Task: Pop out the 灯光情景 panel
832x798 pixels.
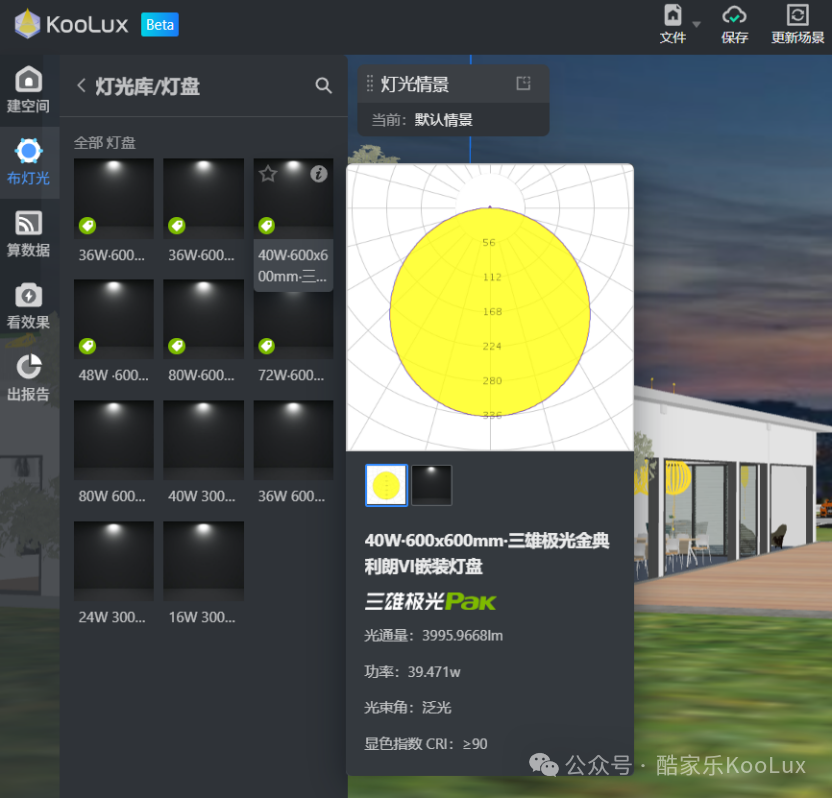Action: coord(523,83)
